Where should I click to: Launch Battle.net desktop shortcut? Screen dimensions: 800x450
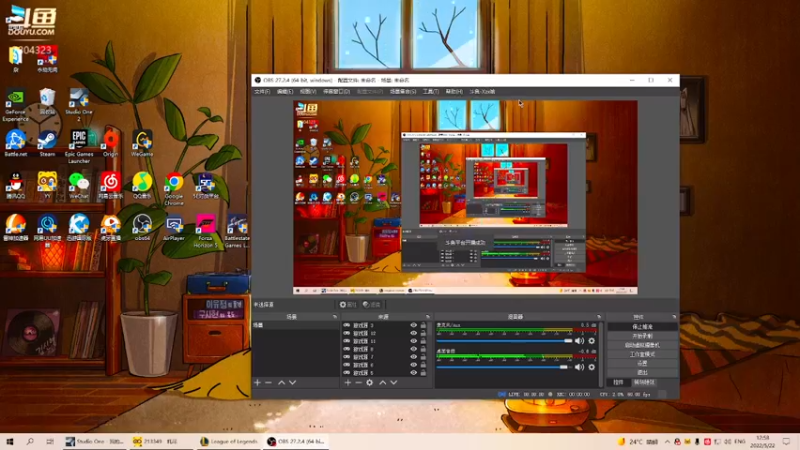tap(15, 143)
